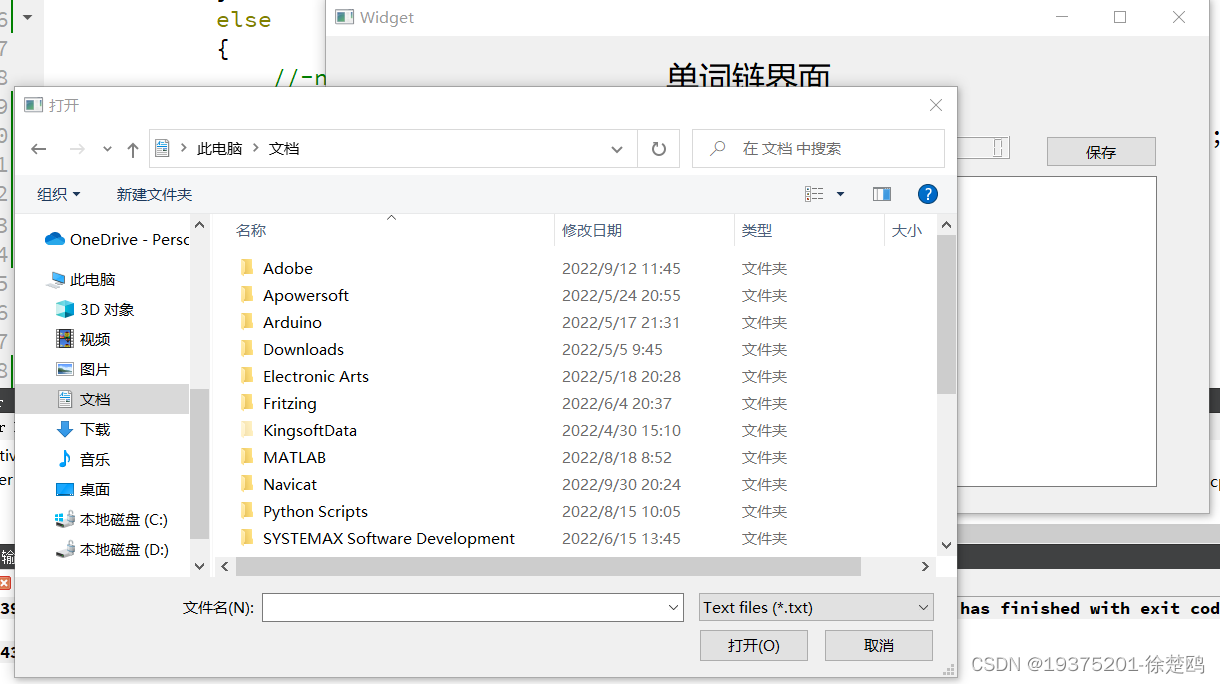Click the blue Help question mark icon
Viewport: 1220px width, 684px height.
click(x=927, y=194)
